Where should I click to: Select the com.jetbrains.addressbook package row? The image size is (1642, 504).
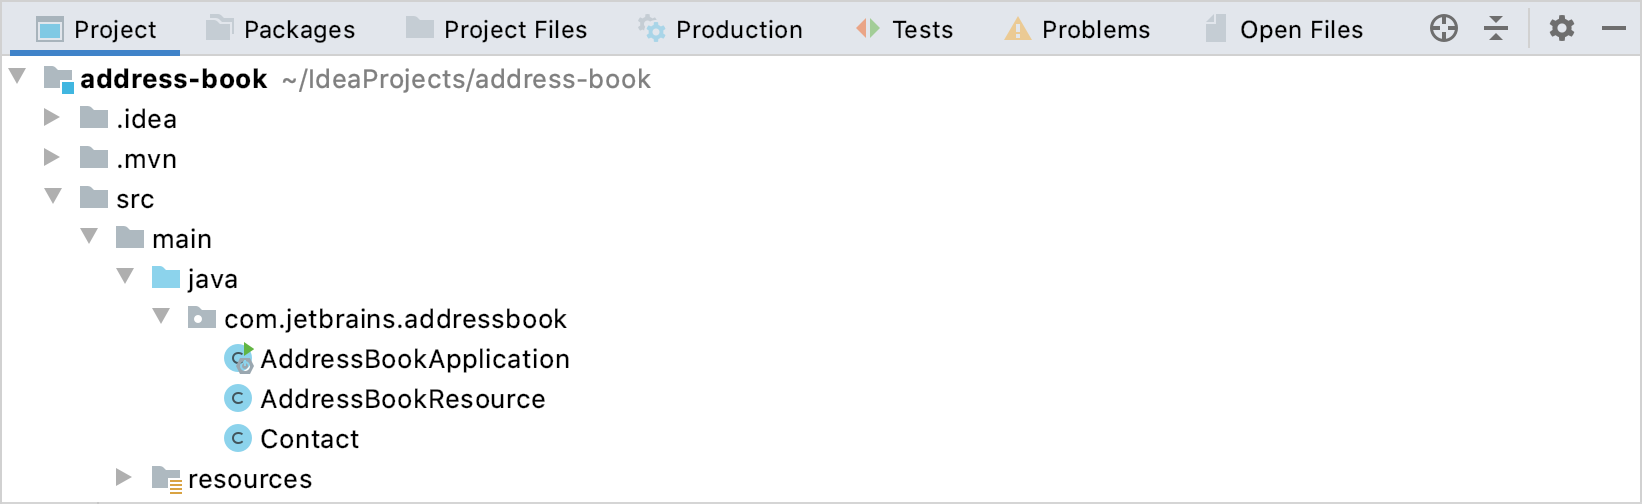point(821,319)
